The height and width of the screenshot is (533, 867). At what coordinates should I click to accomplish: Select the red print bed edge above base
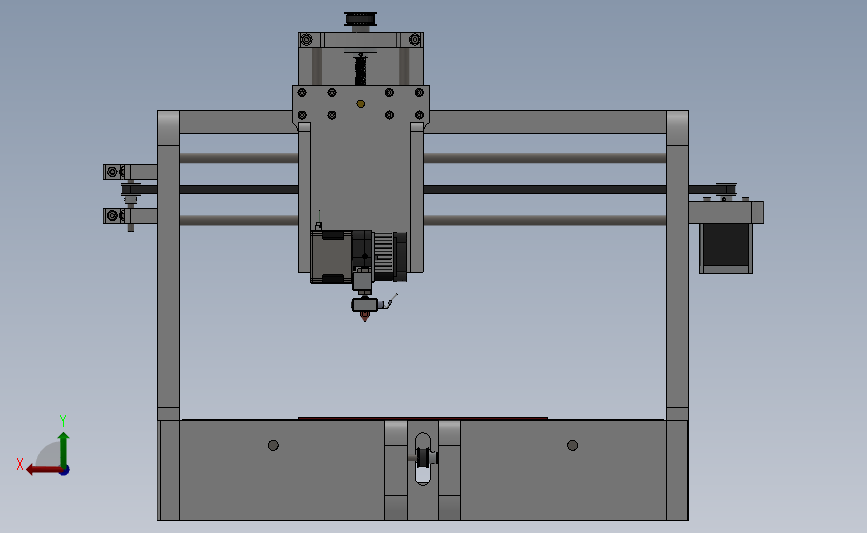click(x=423, y=419)
